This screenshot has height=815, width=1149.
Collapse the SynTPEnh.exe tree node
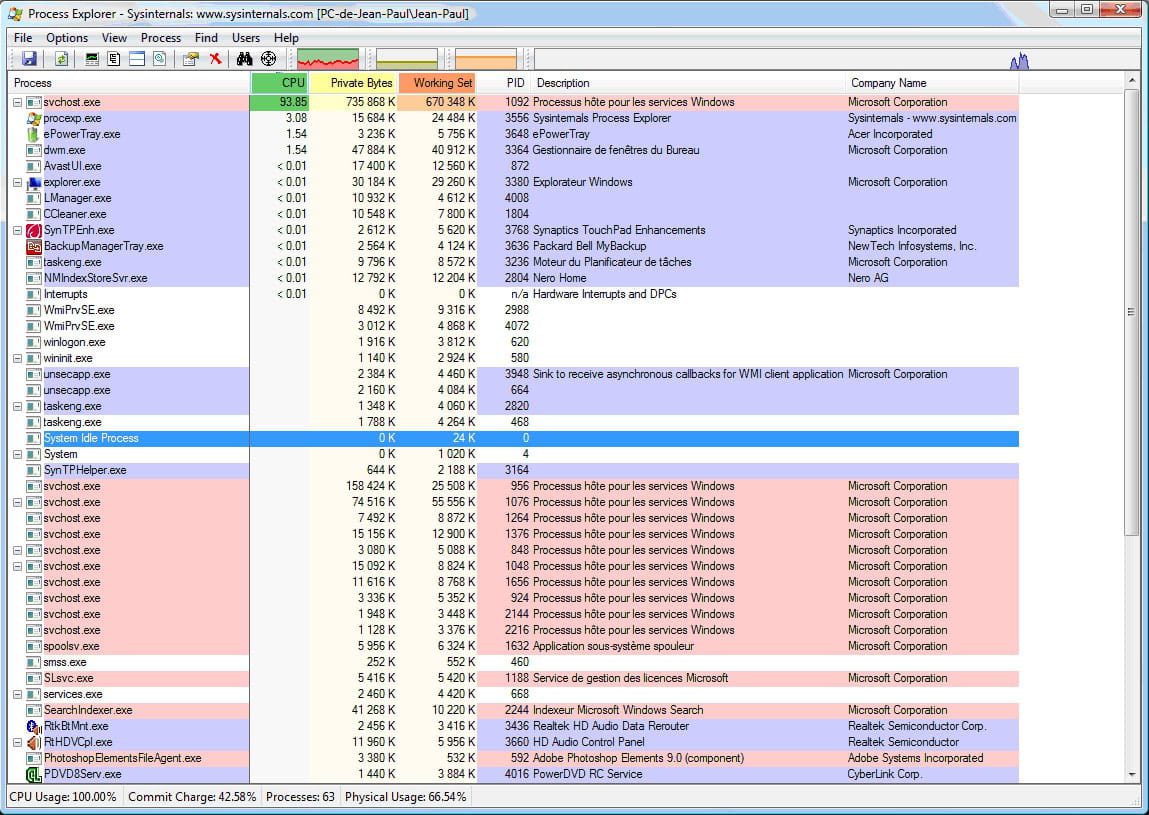click(18, 230)
